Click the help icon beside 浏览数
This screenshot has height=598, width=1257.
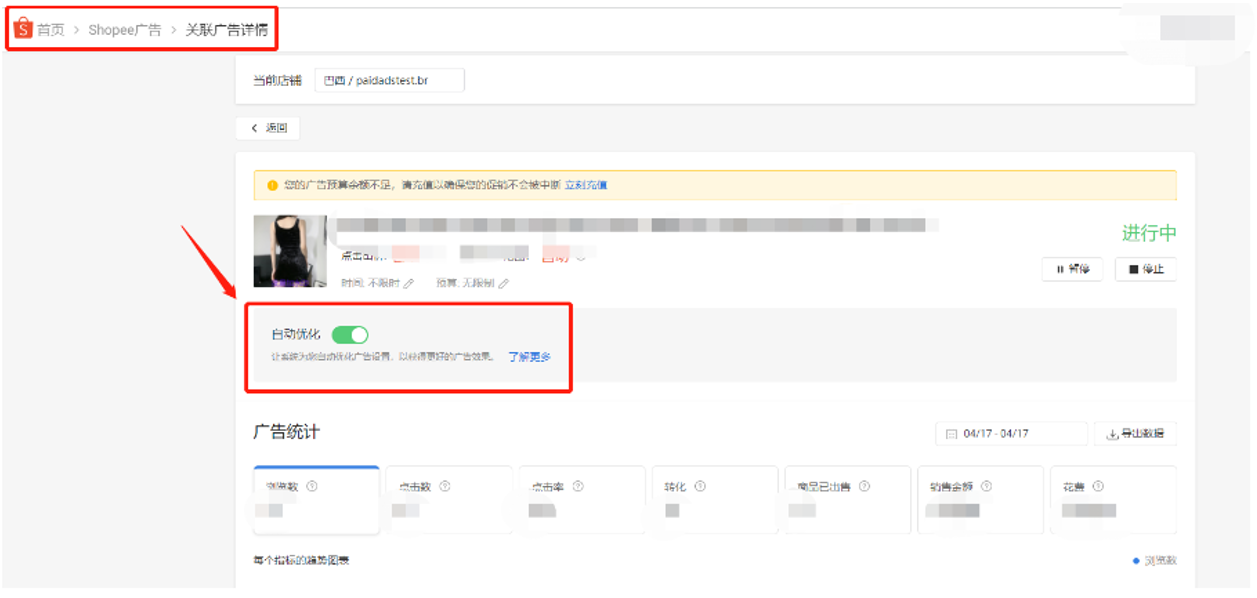312,487
